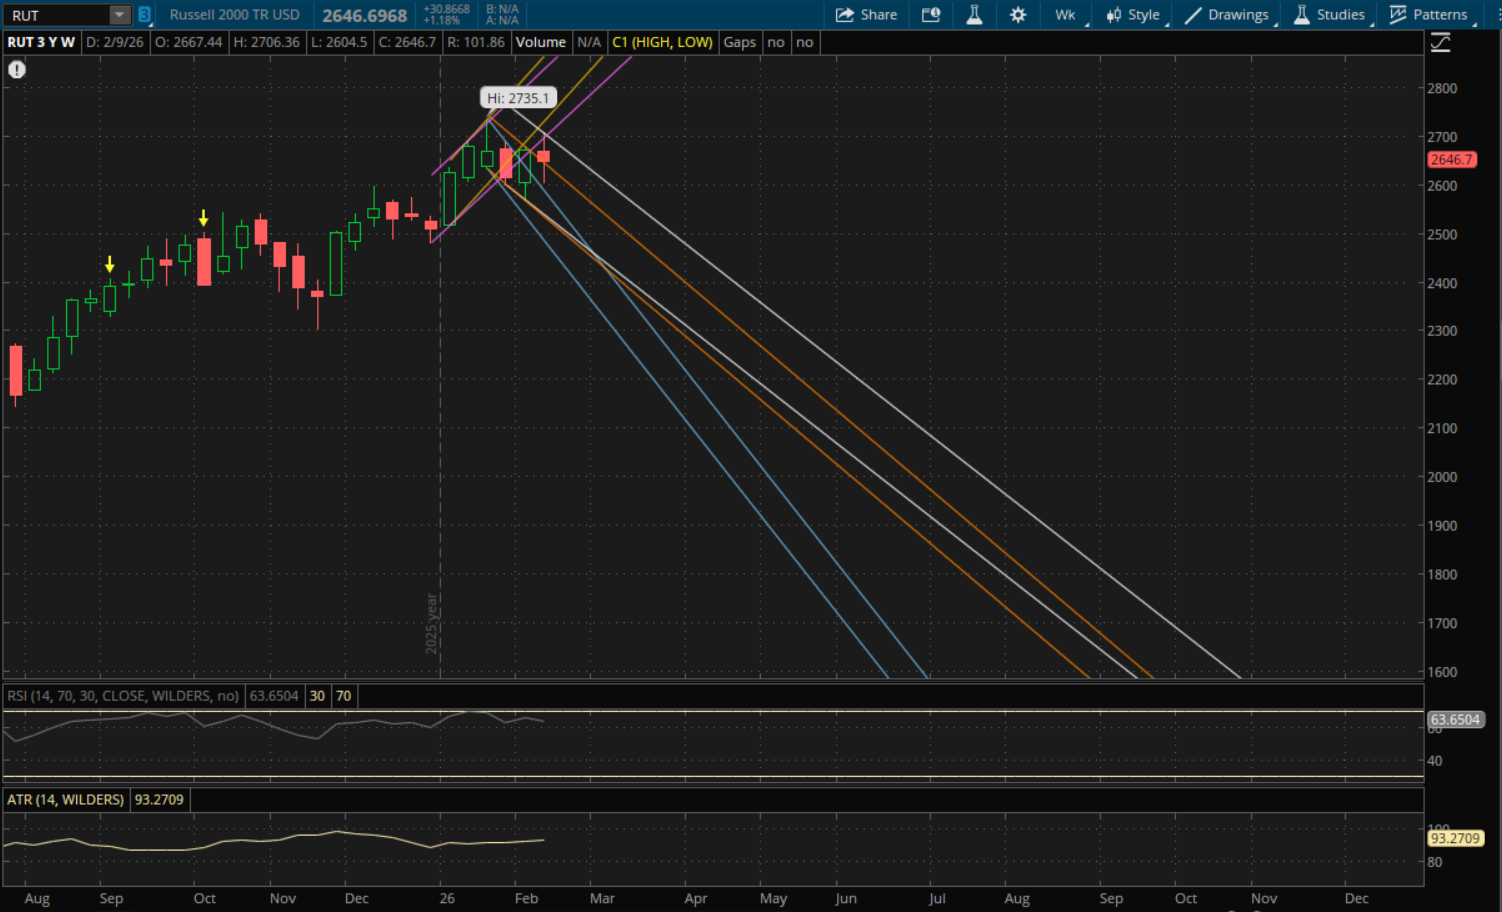This screenshot has height=912, width=1502.
Task: Open the Style menu
Action: 1133,15
